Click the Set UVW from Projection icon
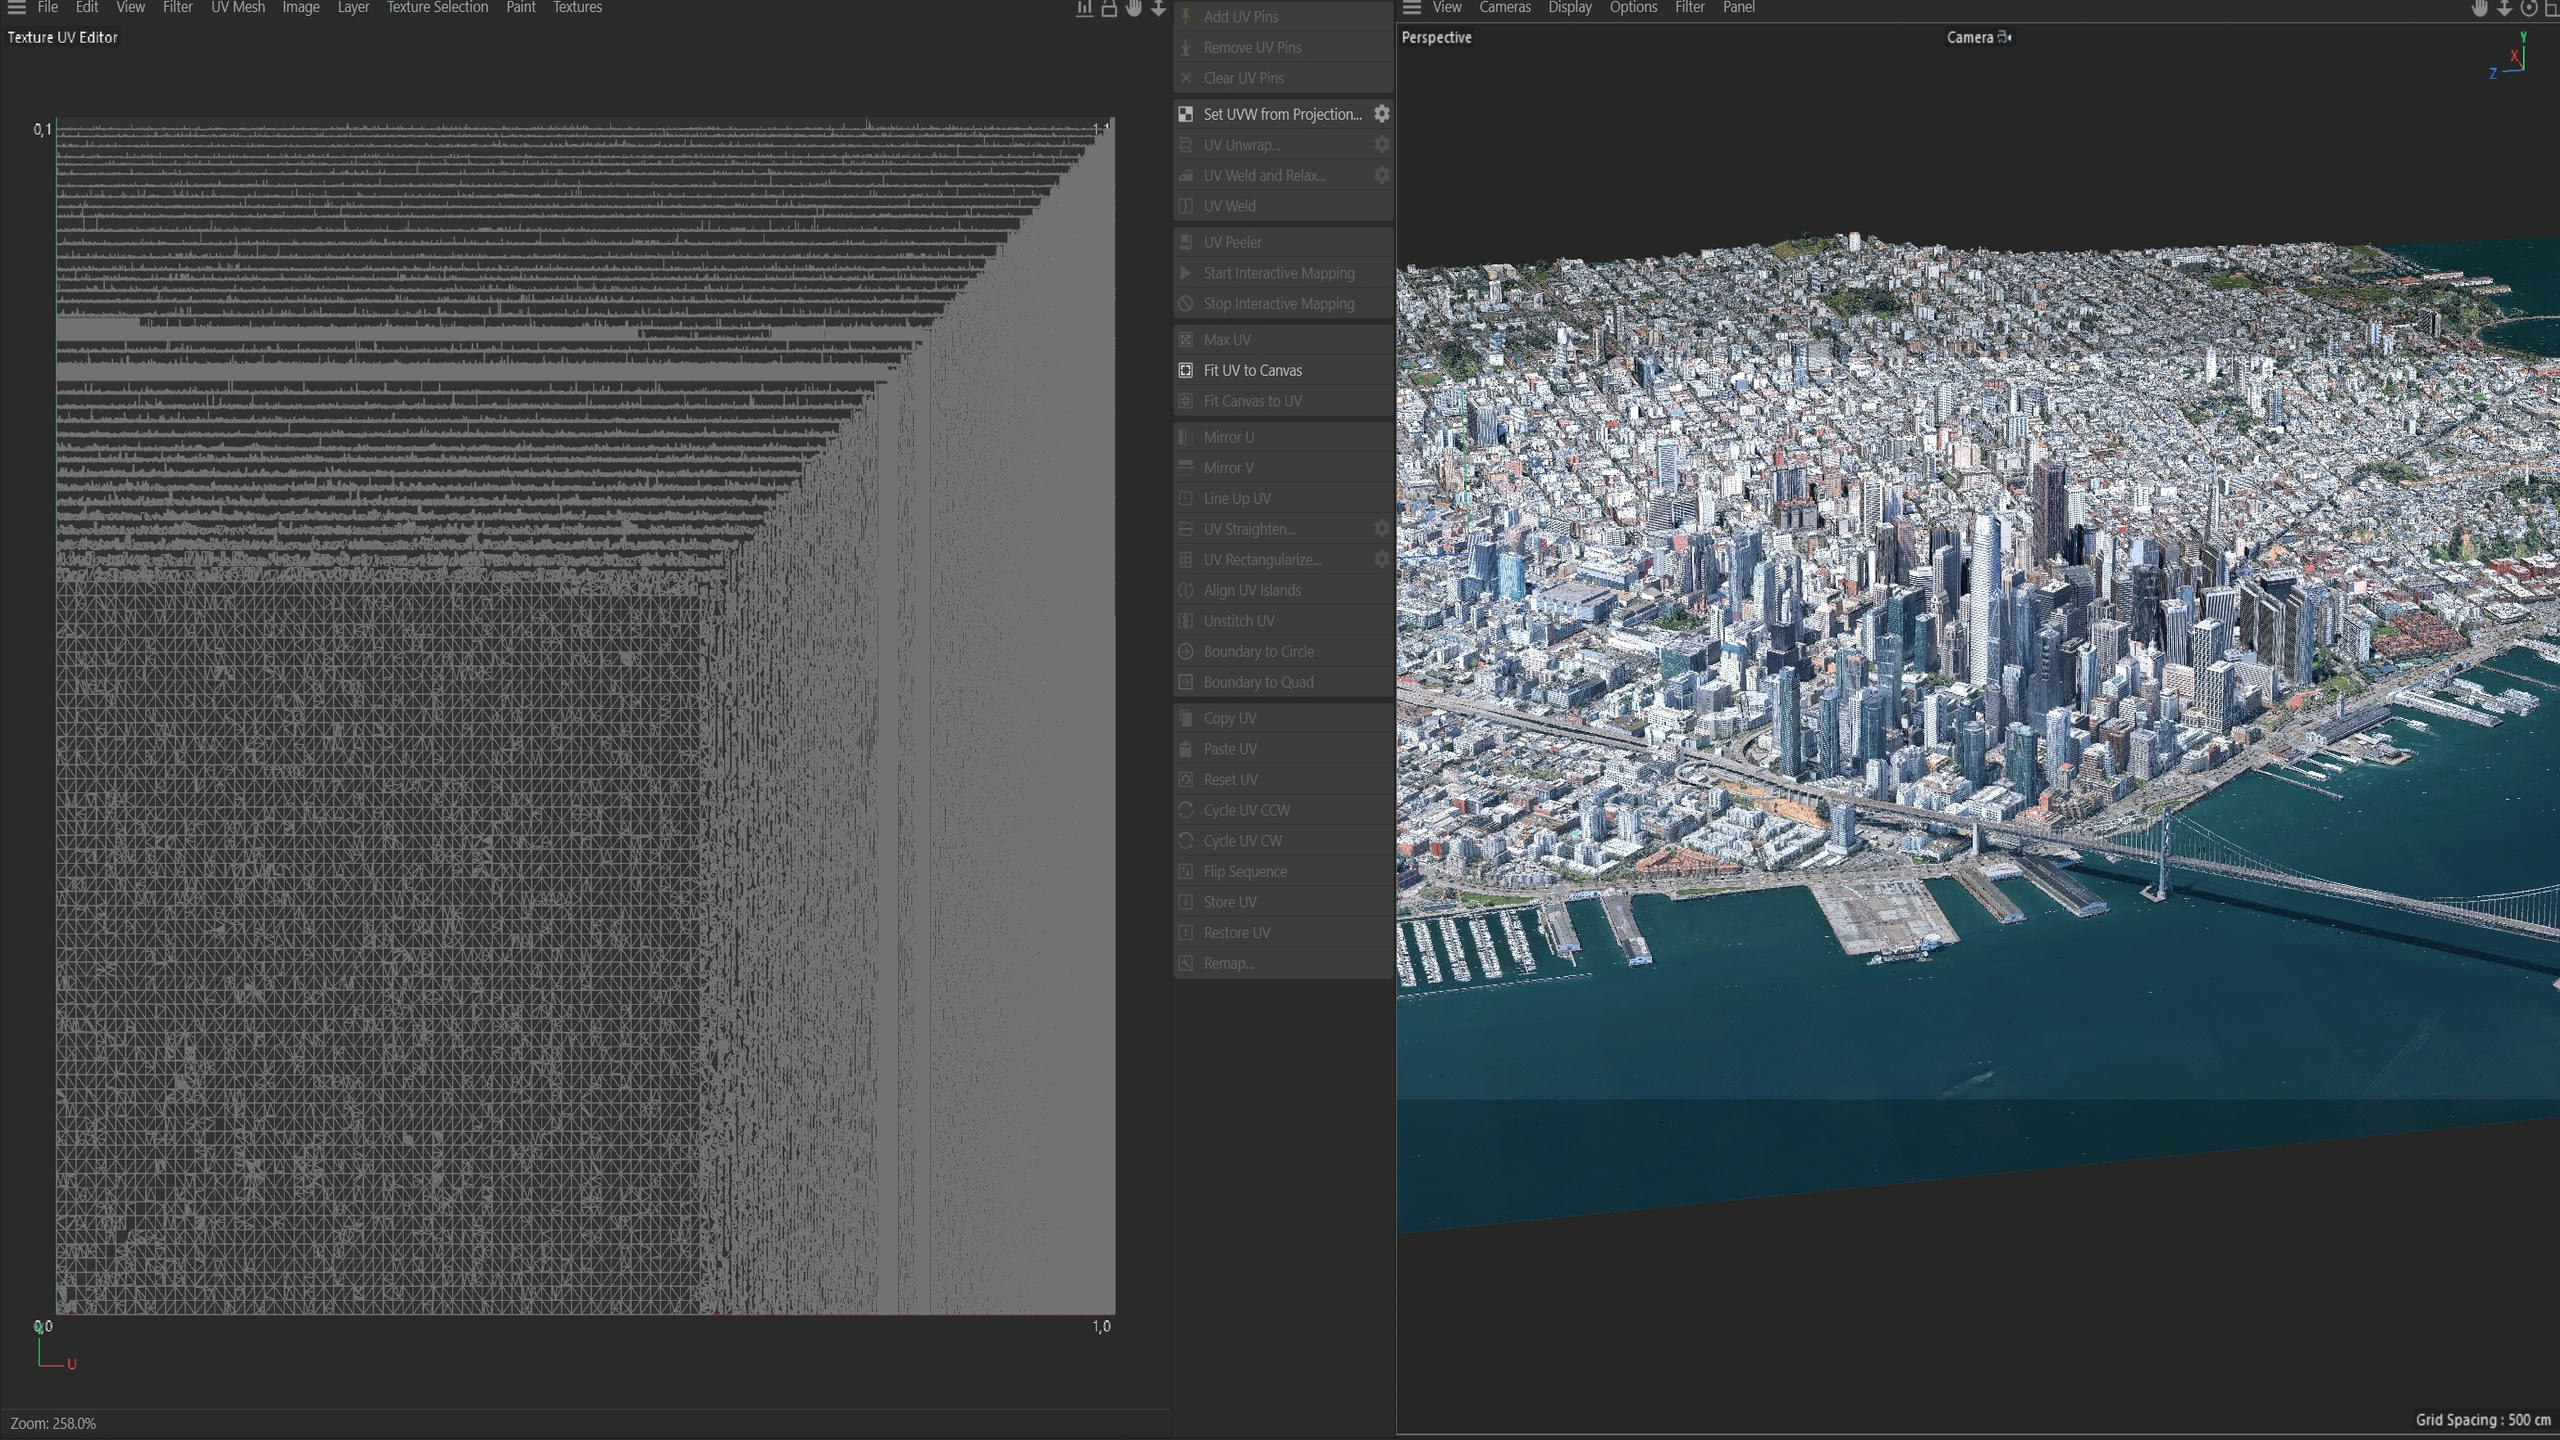2560x1440 pixels. 1186,115
